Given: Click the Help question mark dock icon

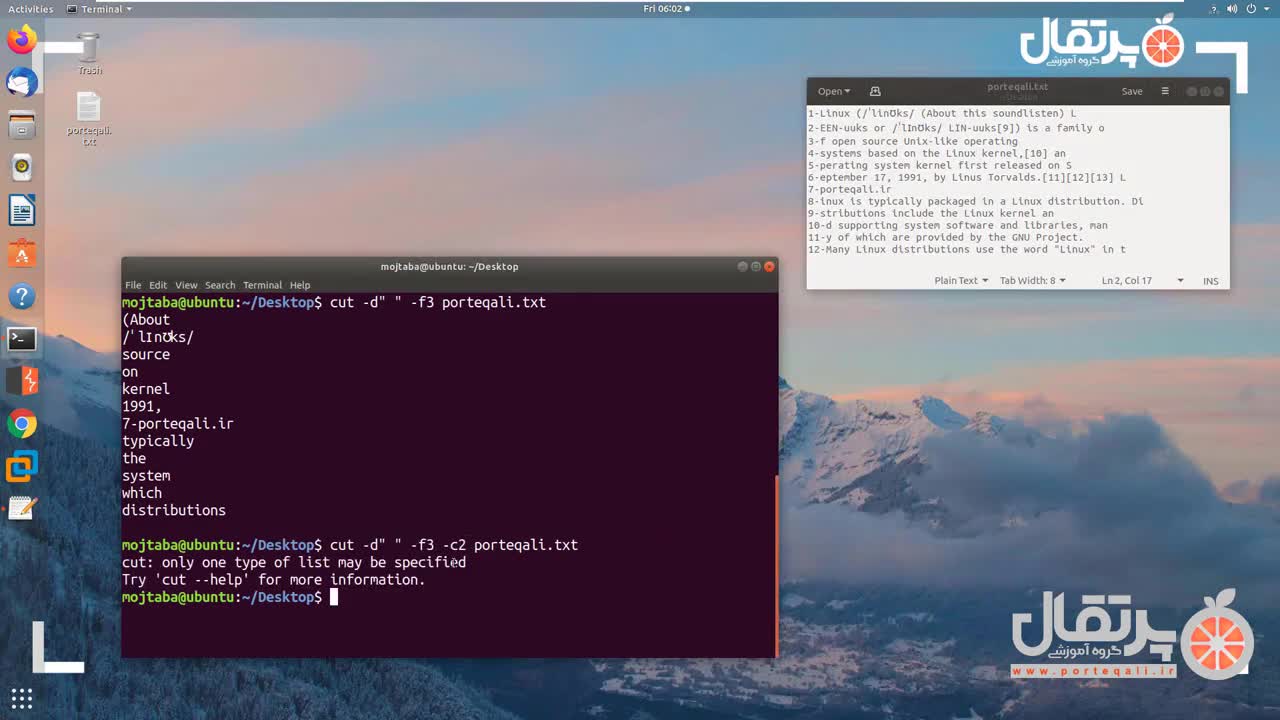Looking at the screenshot, I should pos(21,297).
